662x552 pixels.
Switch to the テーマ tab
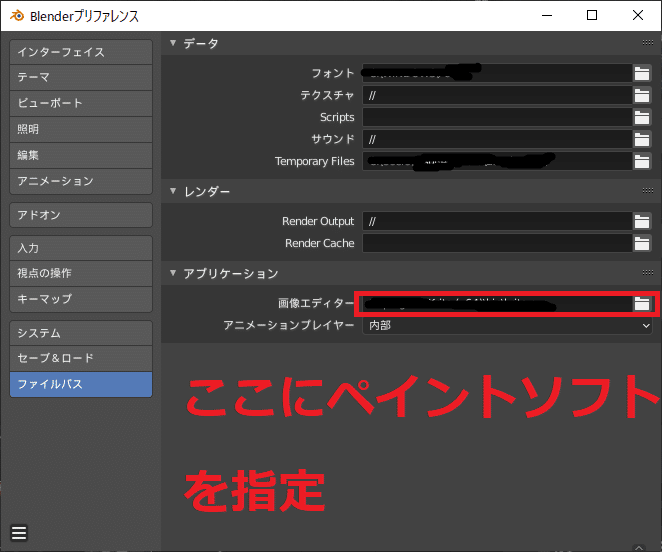(81, 77)
